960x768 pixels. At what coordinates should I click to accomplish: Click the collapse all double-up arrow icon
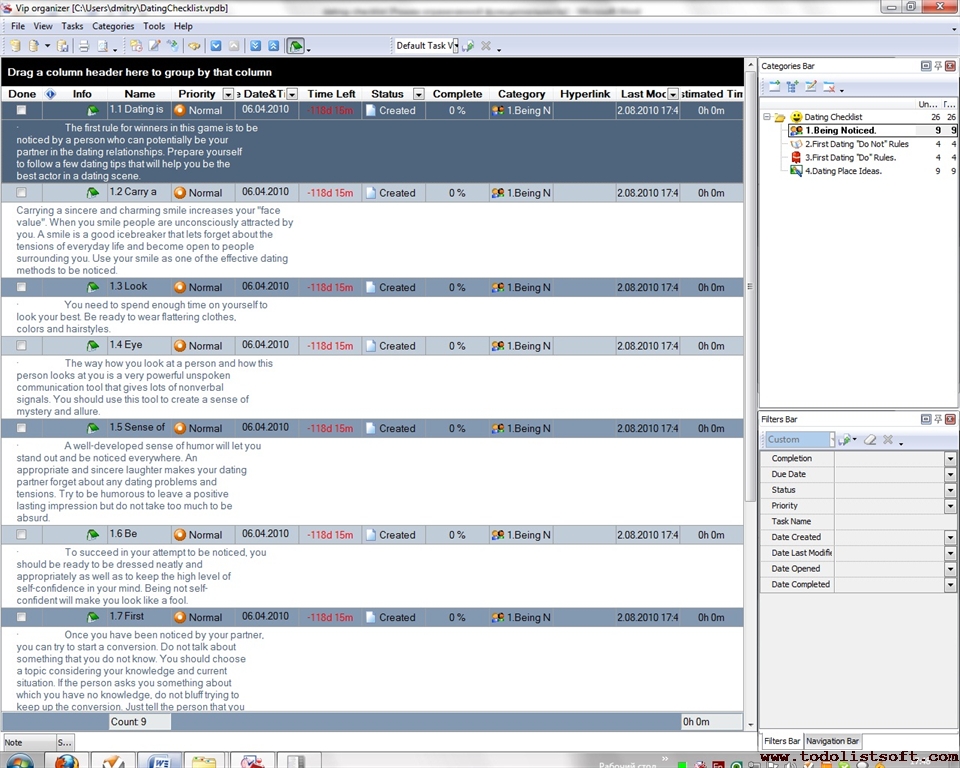[273, 46]
